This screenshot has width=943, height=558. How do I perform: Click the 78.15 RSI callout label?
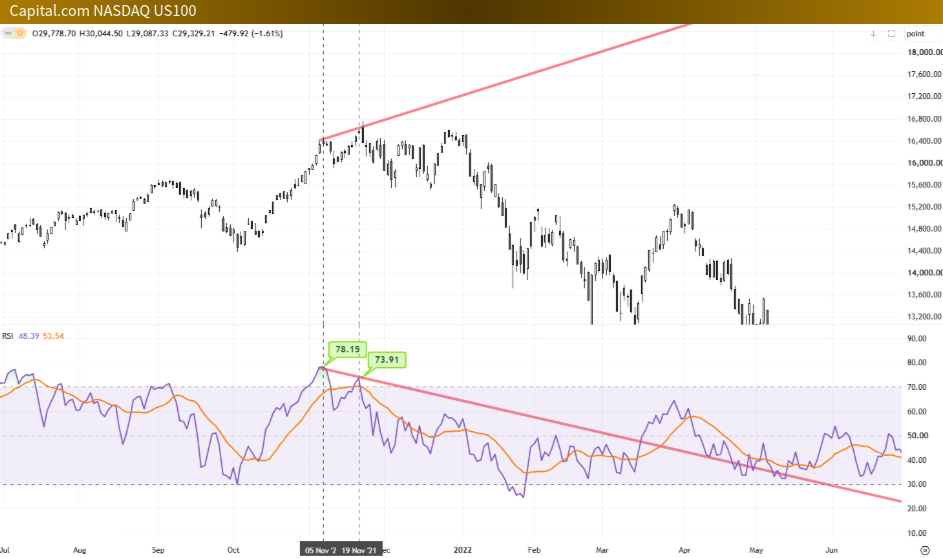tap(348, 349)
